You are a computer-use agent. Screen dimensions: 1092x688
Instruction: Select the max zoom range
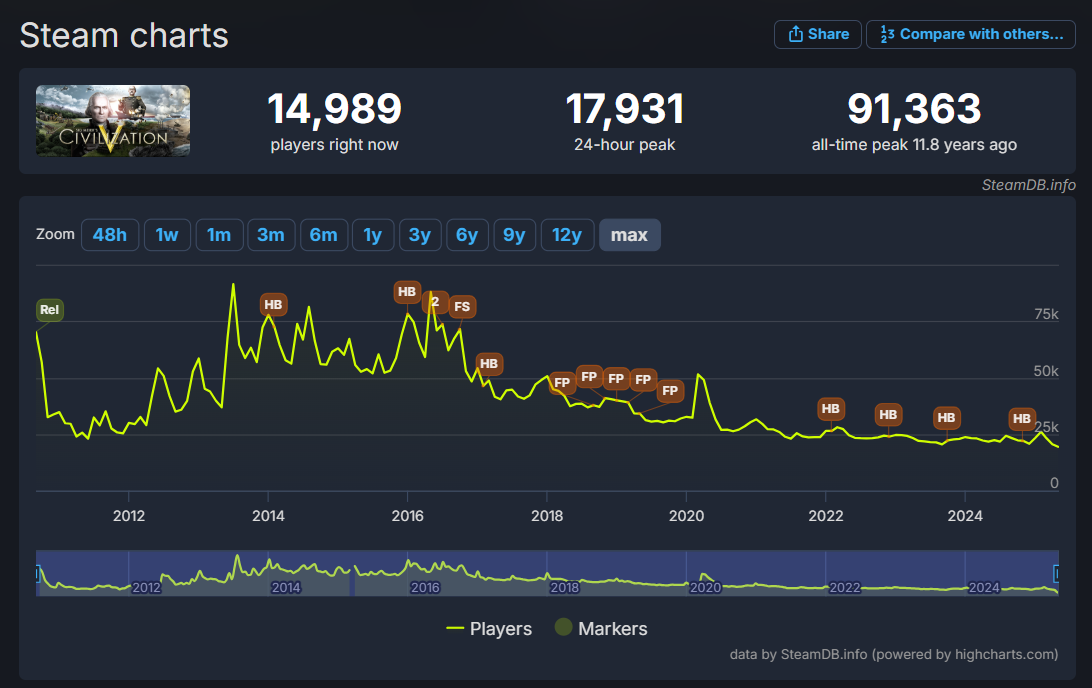point(630,235)
